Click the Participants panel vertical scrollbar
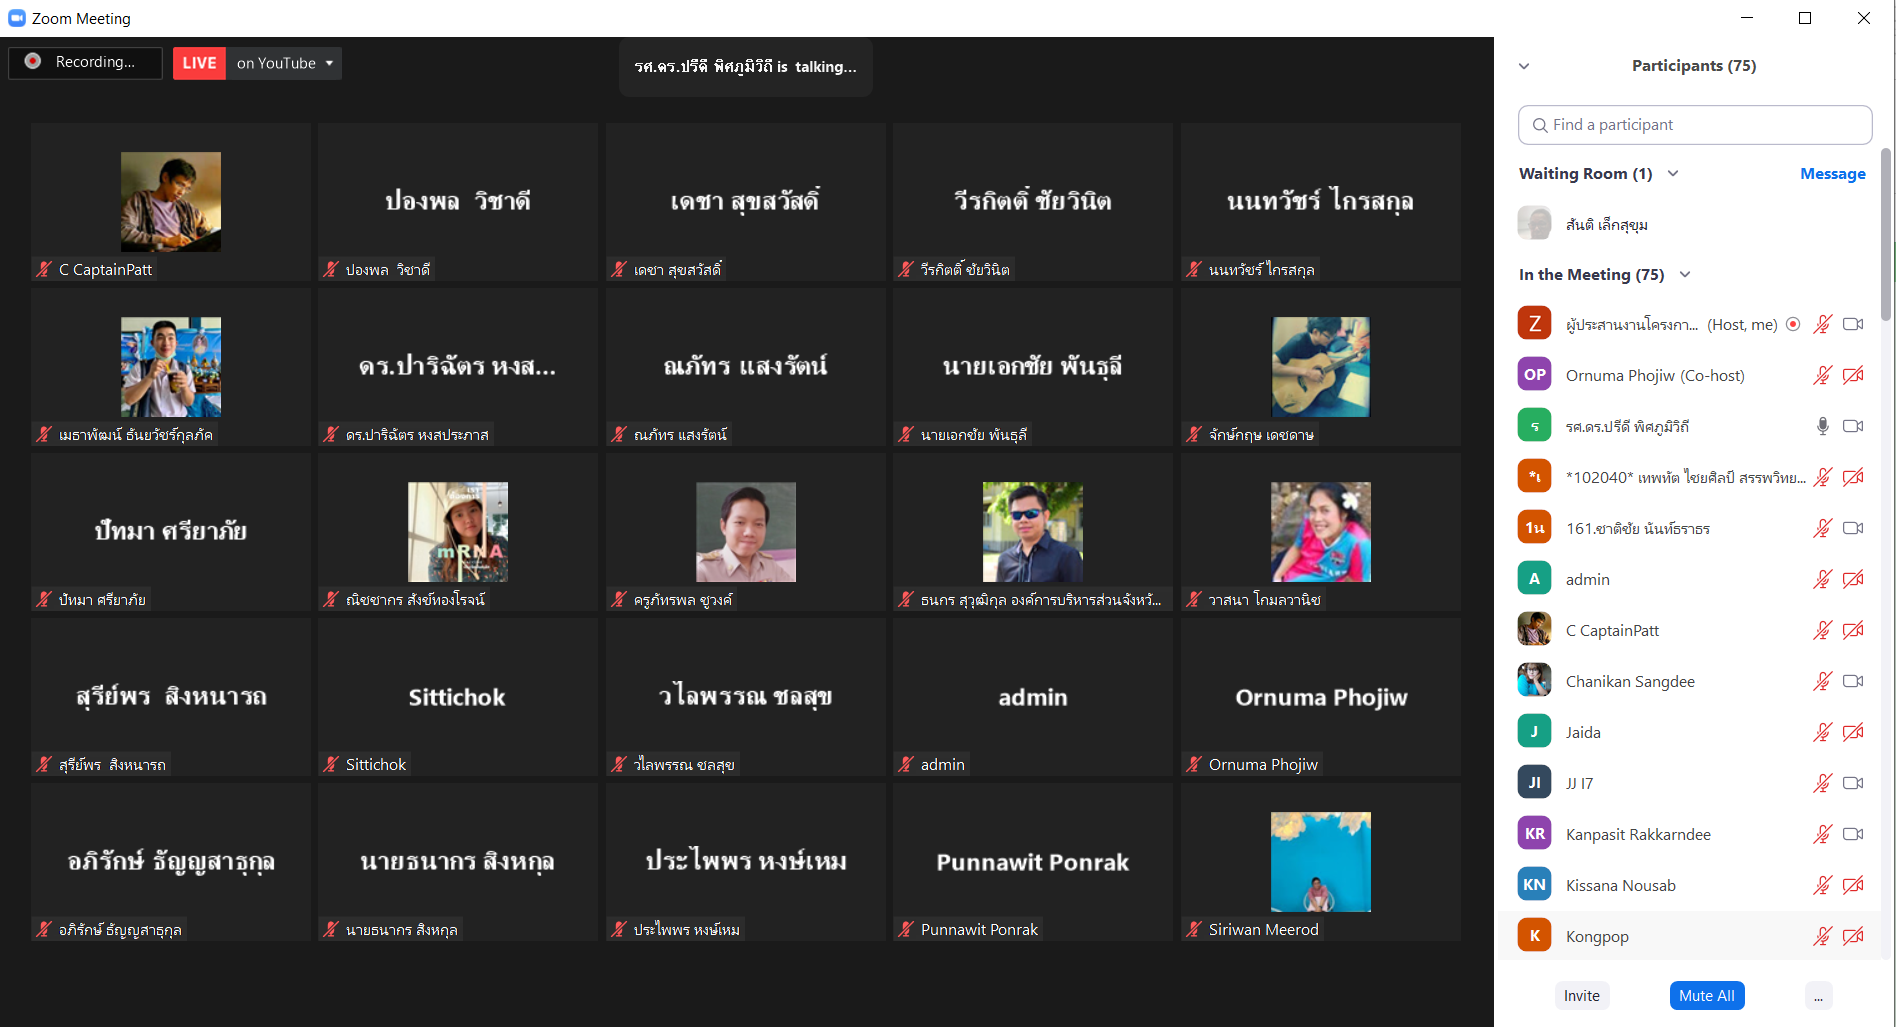This screenshot has width=1896, height=1027. coord(1886,235)
